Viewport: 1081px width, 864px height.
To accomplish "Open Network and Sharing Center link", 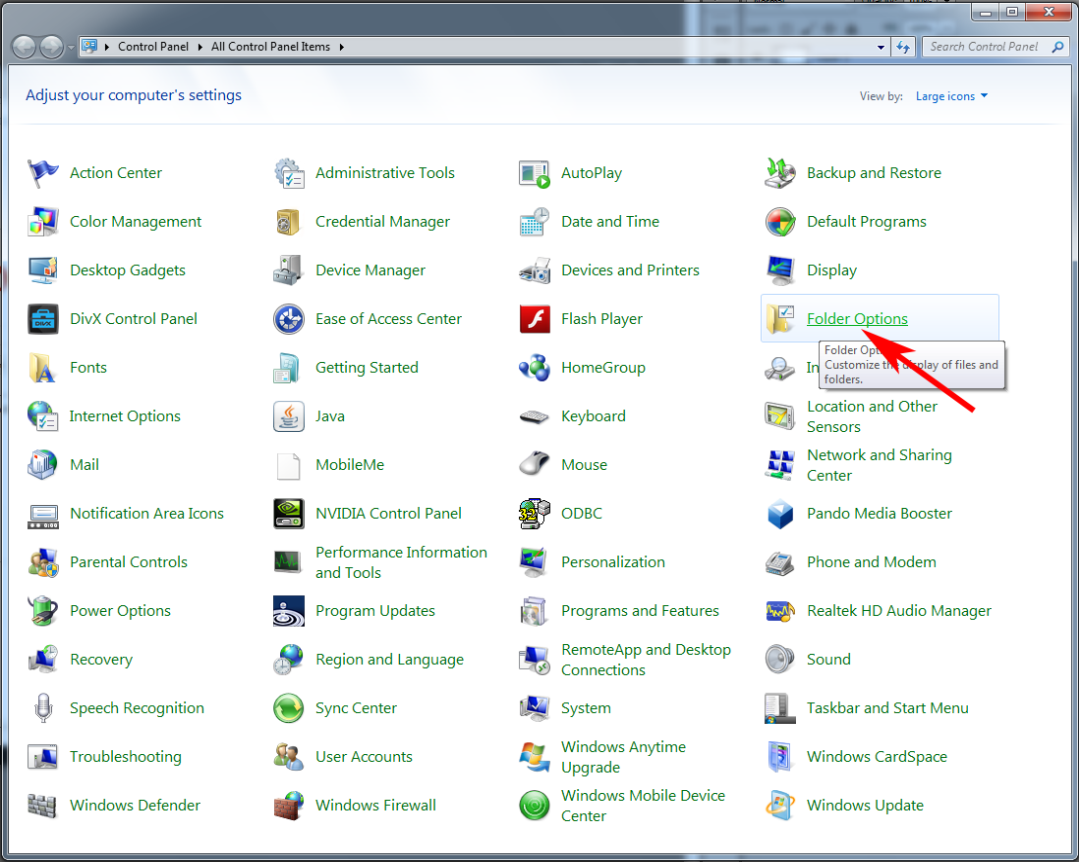I will pyautogui.click(x=879, y=465).
